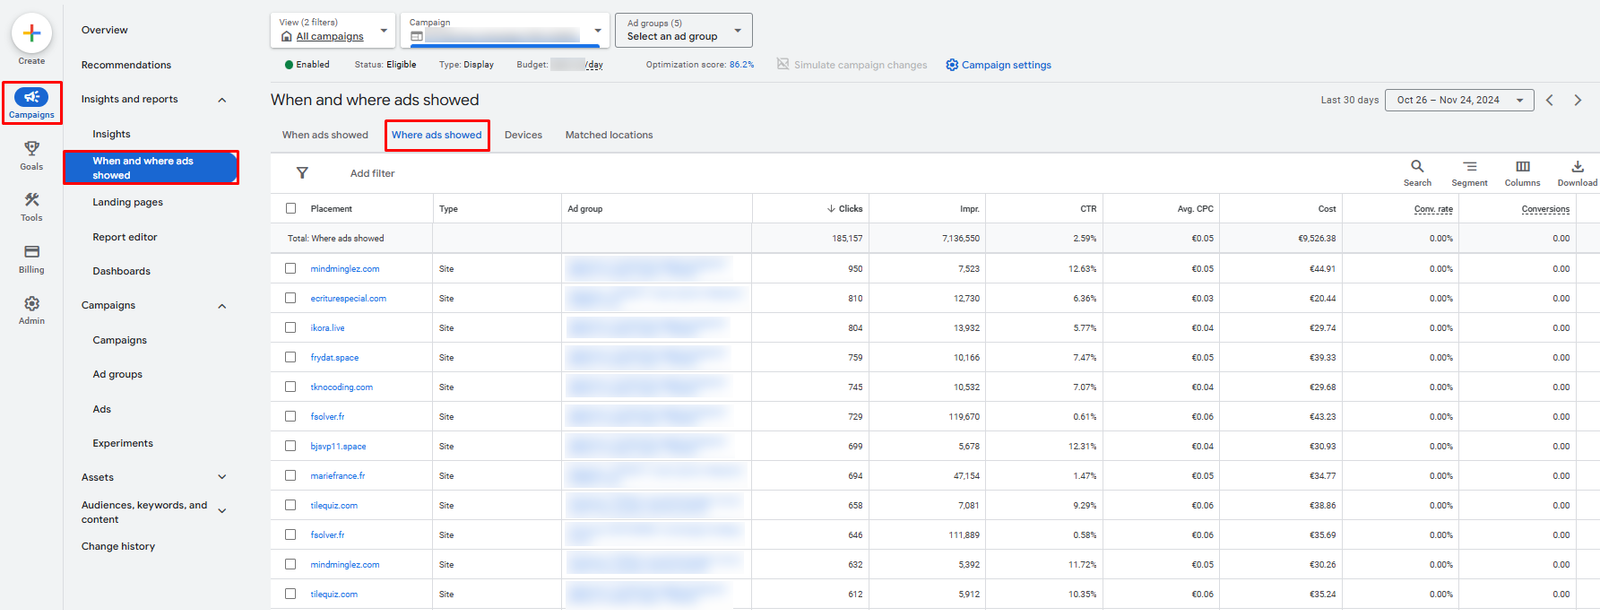Click the green Enabled status dot

tap(289, 65)
